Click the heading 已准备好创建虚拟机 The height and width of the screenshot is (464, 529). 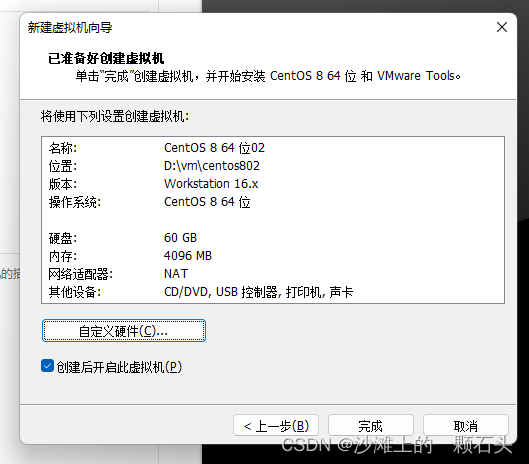pyautogui.click(x=106, y=58)
